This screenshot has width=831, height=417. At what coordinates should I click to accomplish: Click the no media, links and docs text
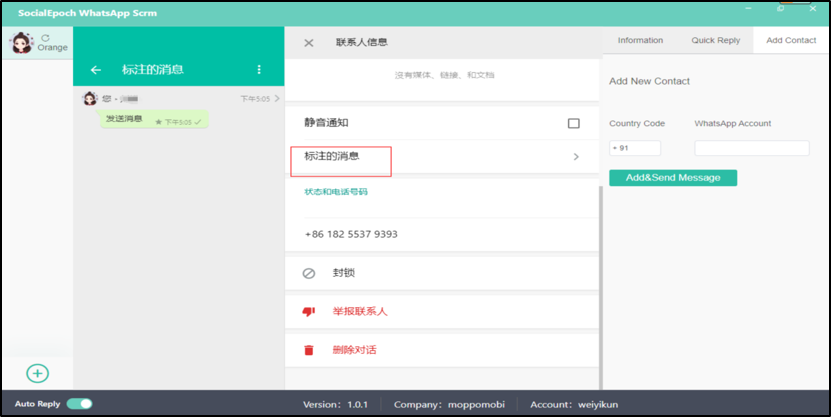click(x=444, y=75)
